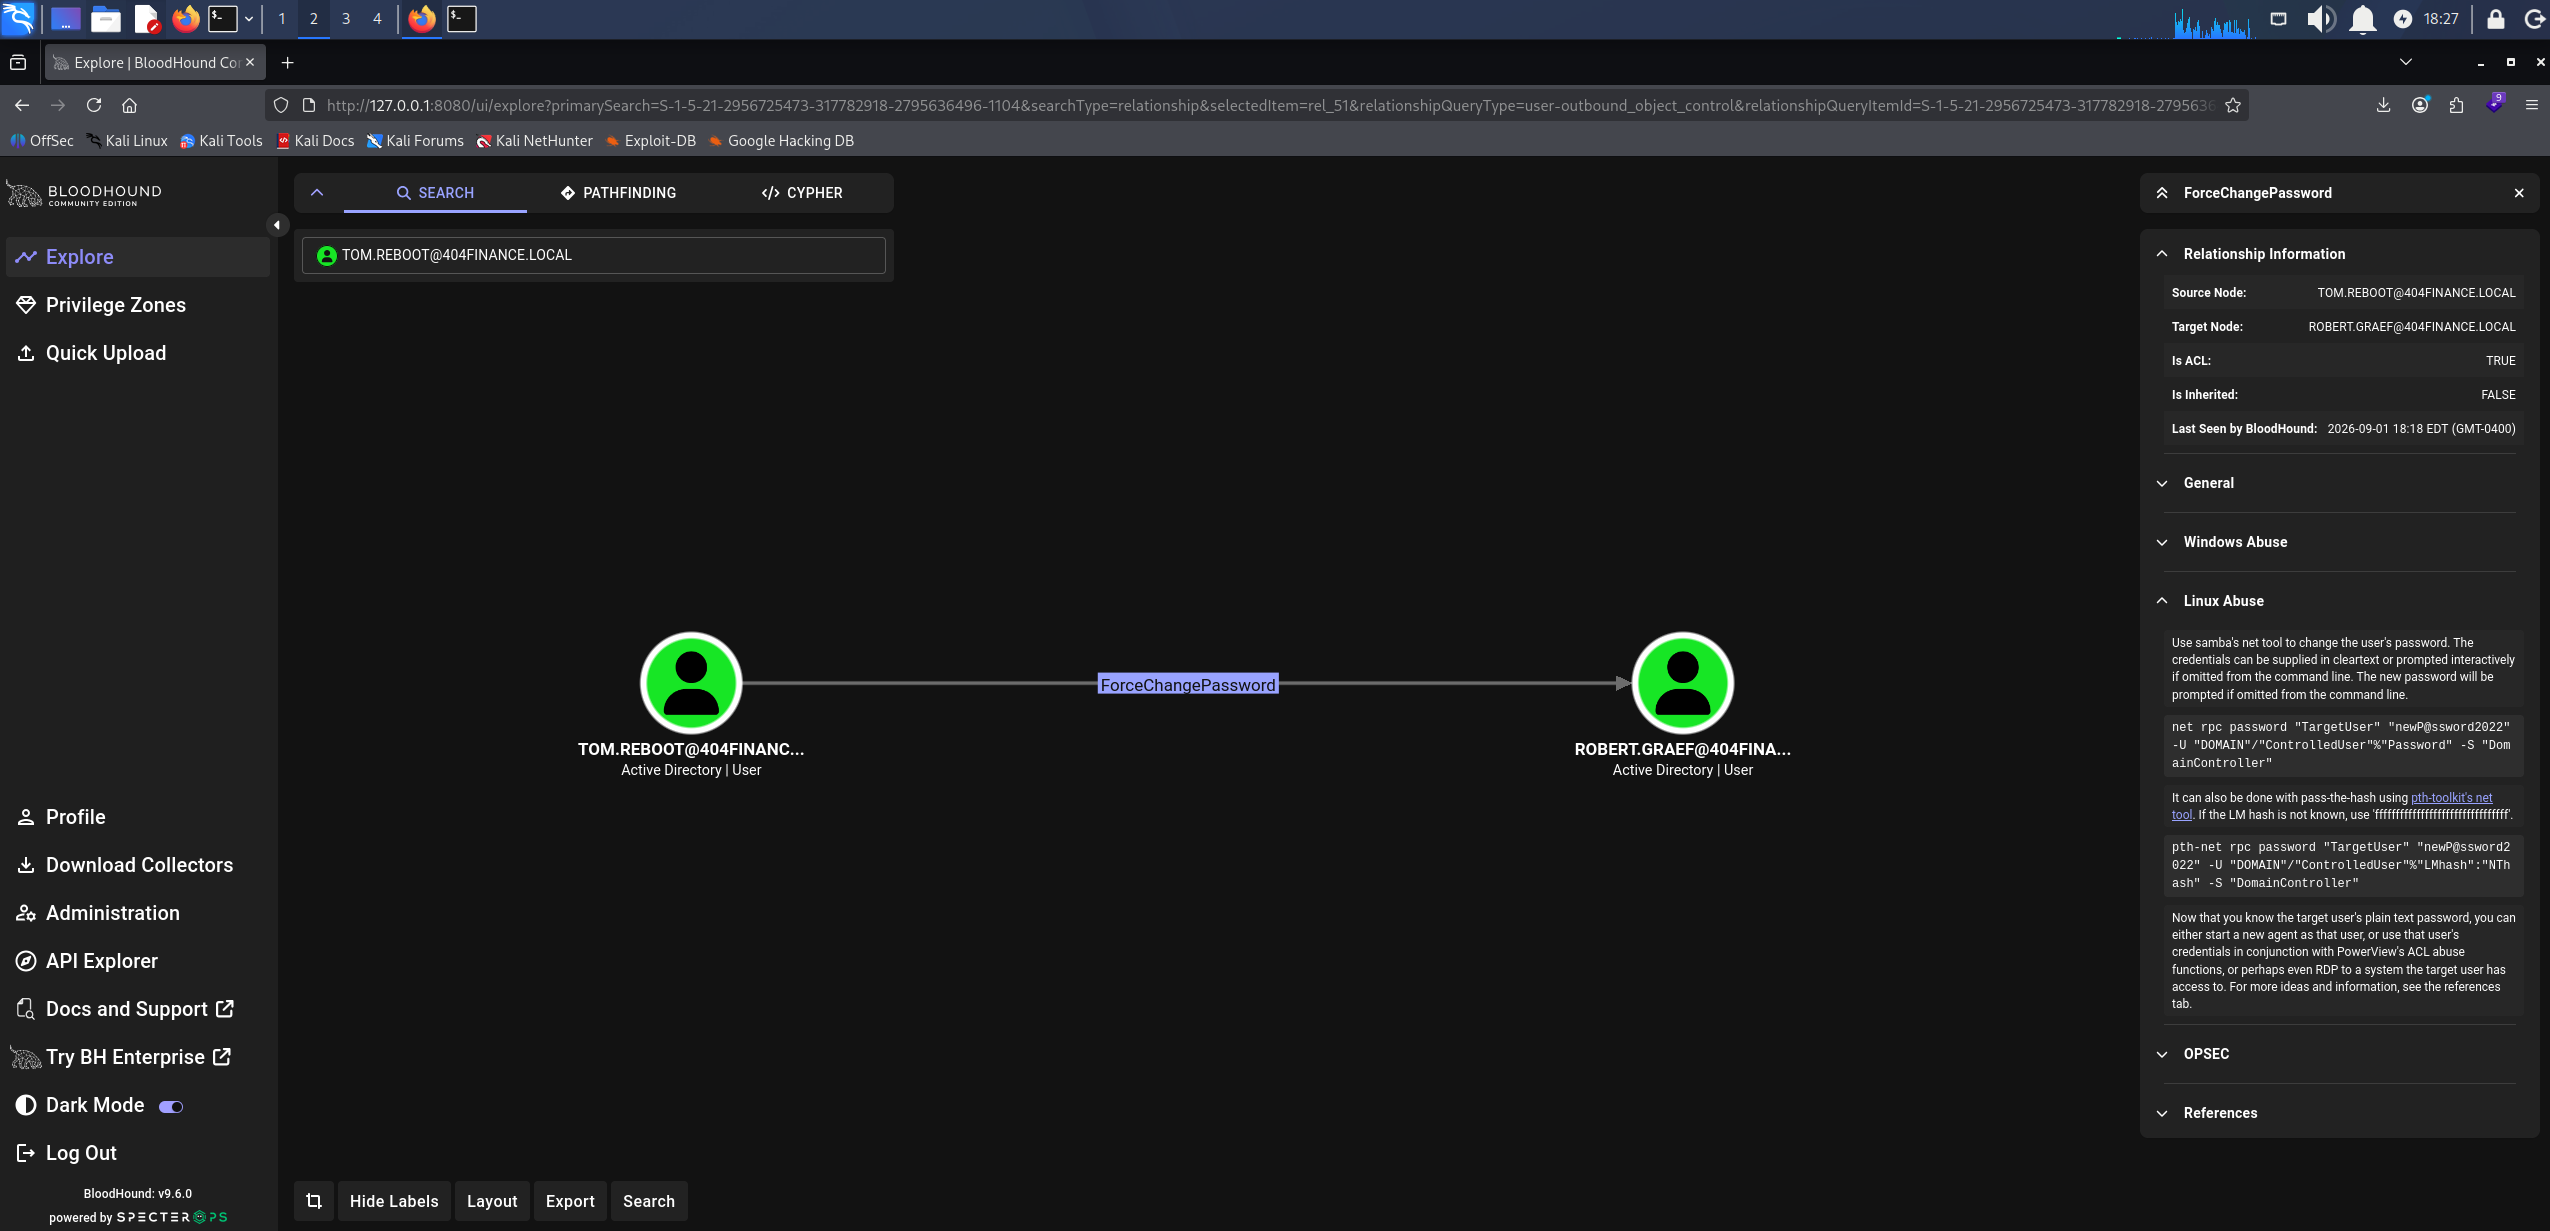Open the Profile page
The height and width of the screenshot is (1231, 2550).
[137, 817]
